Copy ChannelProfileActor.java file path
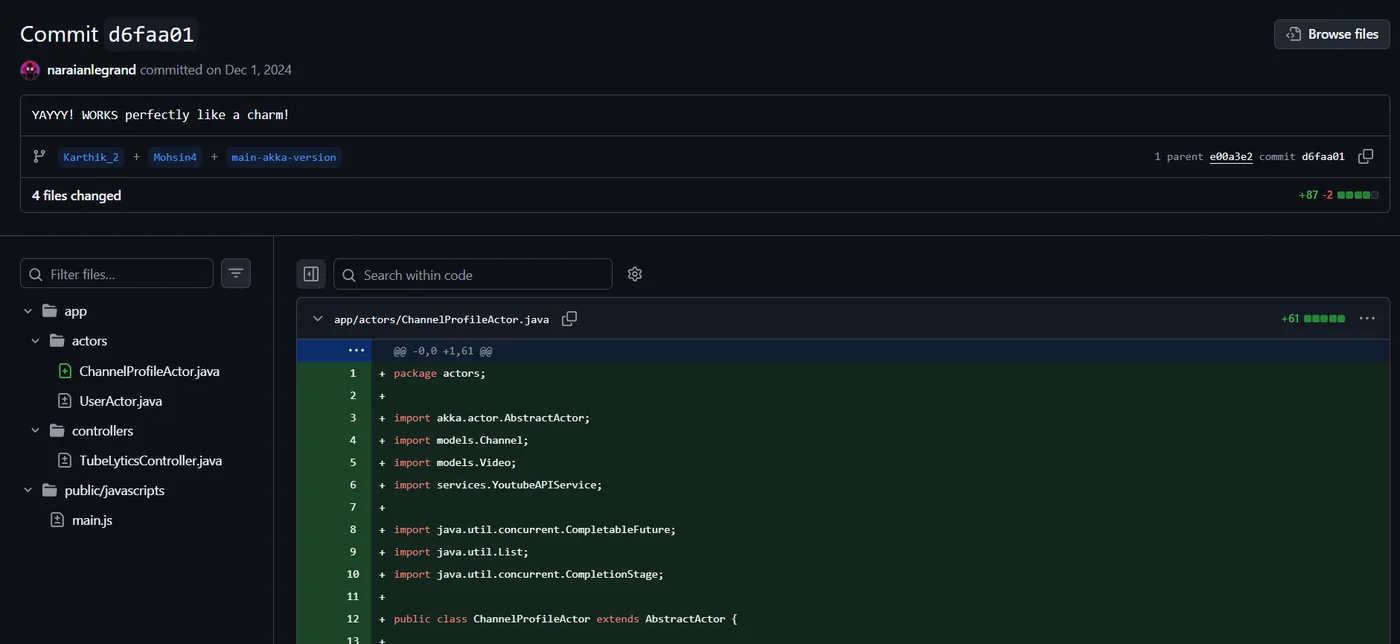This screenshot has height=644, width=1400. [569, 319]
